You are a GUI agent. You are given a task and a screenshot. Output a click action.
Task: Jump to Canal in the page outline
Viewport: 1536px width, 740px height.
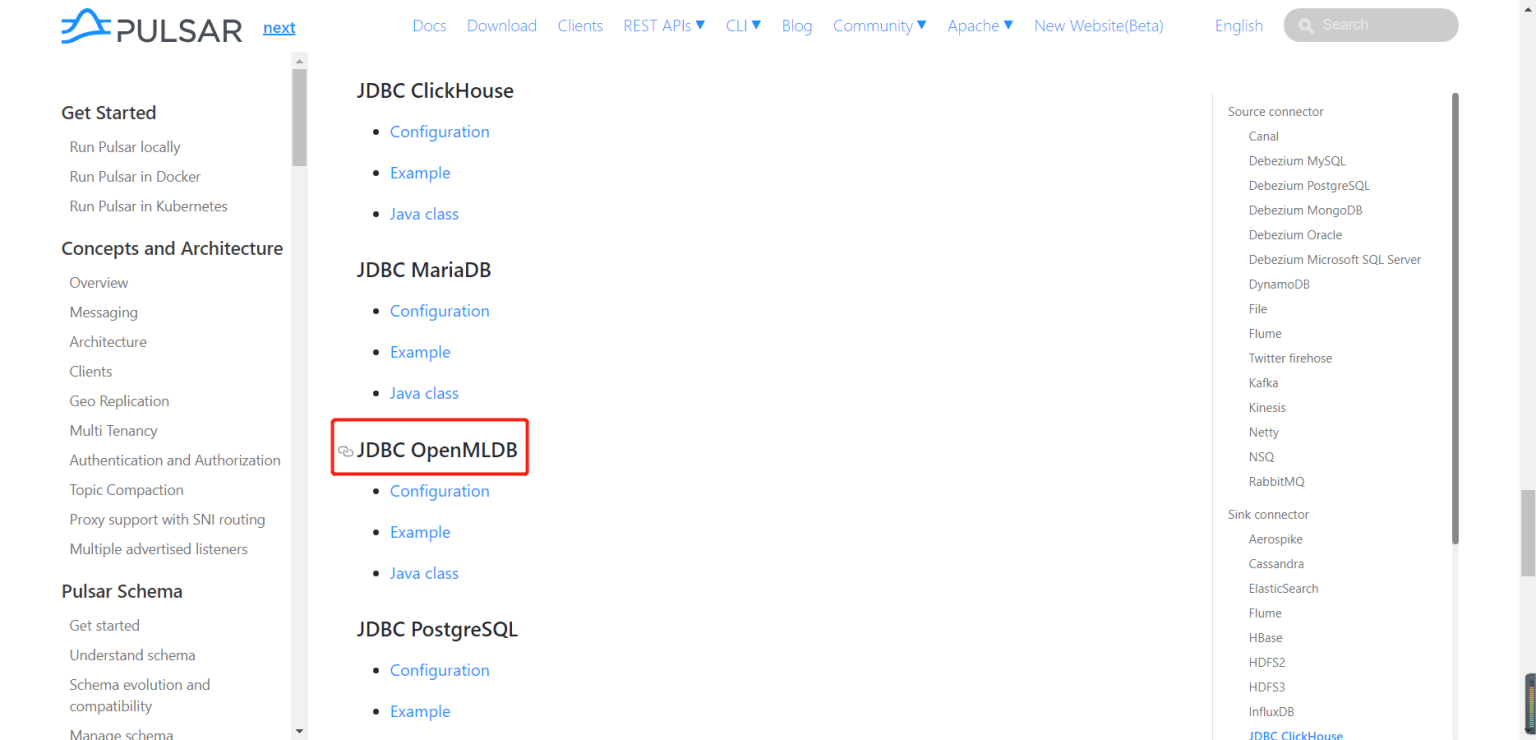1263,136
